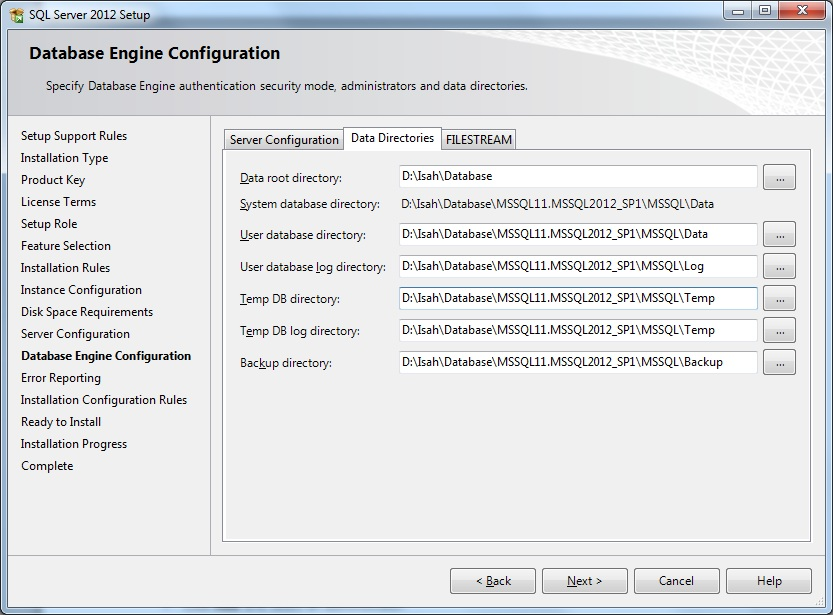Screen dimensions: 833x615
Task: Select Error Reporting in the sidebar
Action: pos(61,377)
